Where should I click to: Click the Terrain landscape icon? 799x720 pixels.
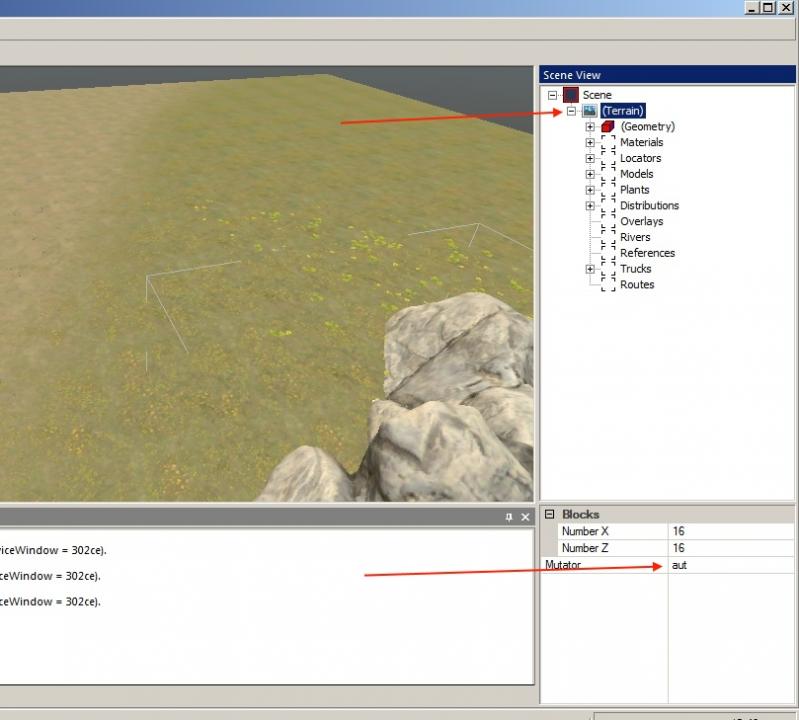click(589, 111)
